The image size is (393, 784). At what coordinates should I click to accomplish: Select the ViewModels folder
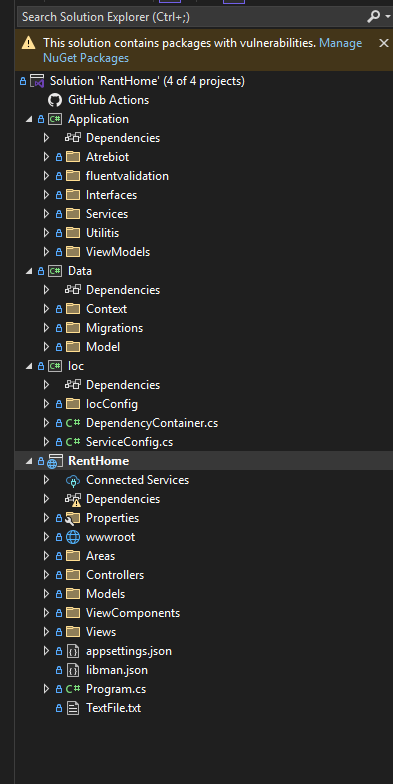pos(118,252)
